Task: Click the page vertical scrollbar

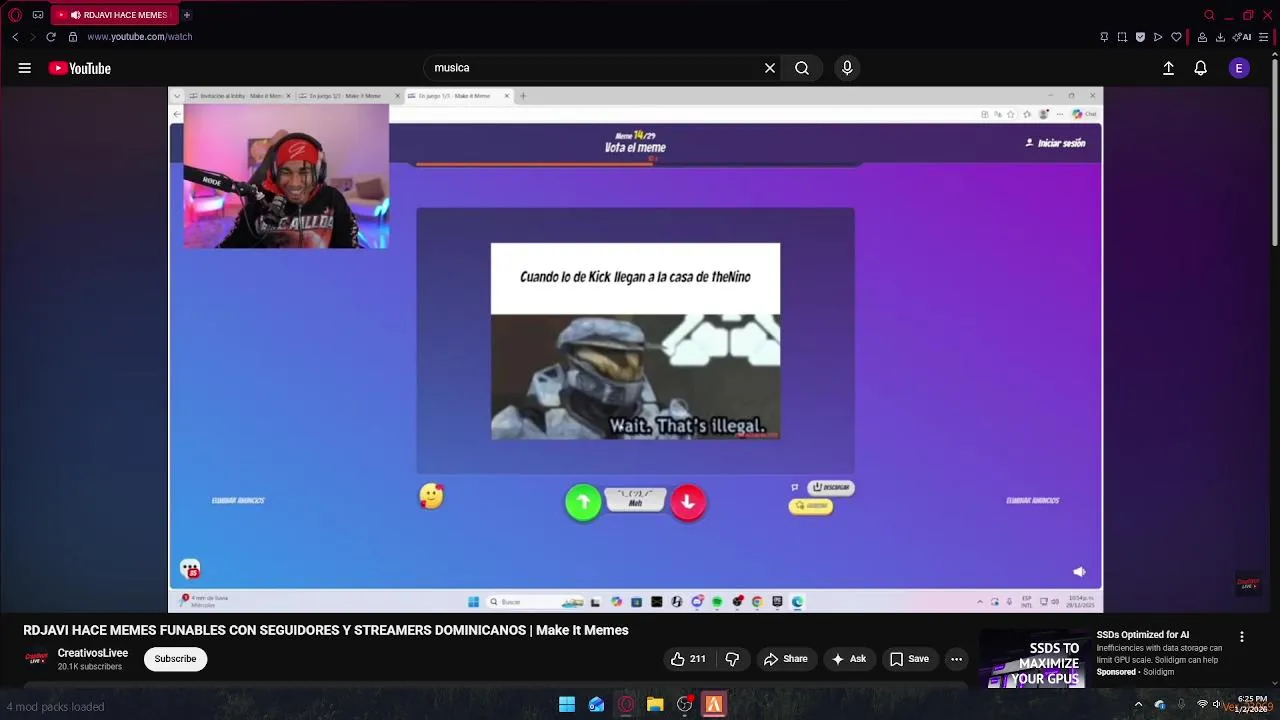Action: coord(1275,150)
